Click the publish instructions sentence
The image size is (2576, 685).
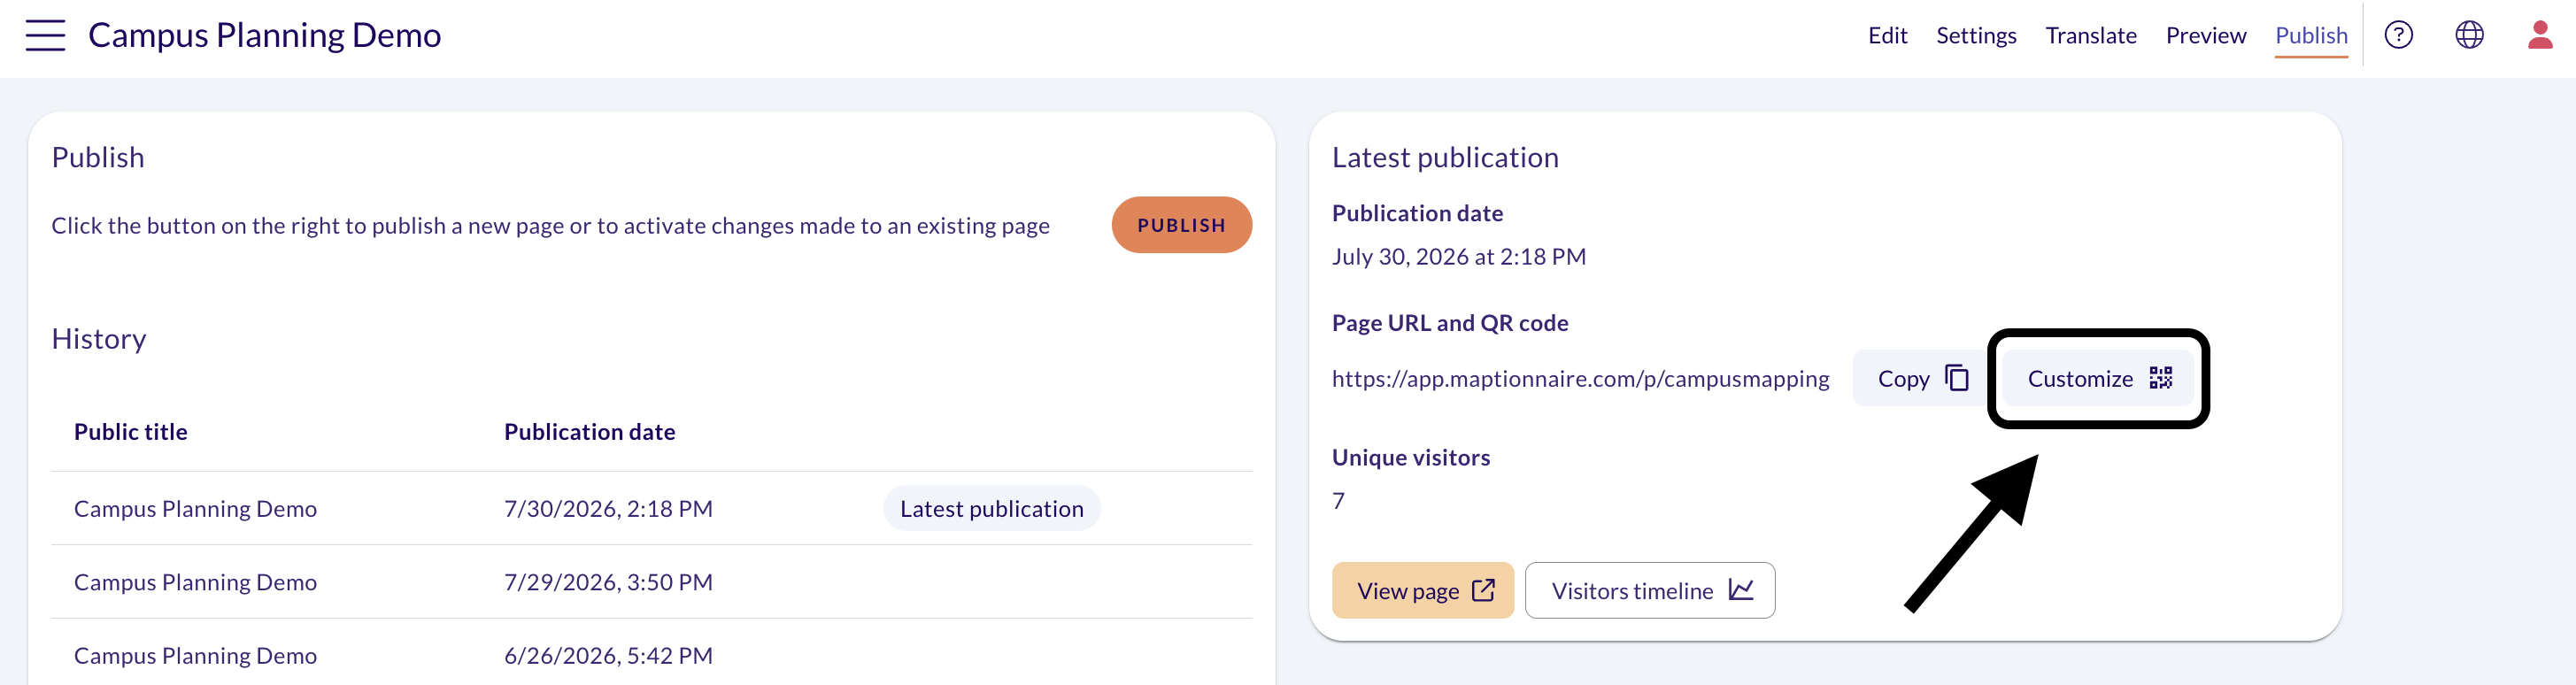click(x=551, y=226)
